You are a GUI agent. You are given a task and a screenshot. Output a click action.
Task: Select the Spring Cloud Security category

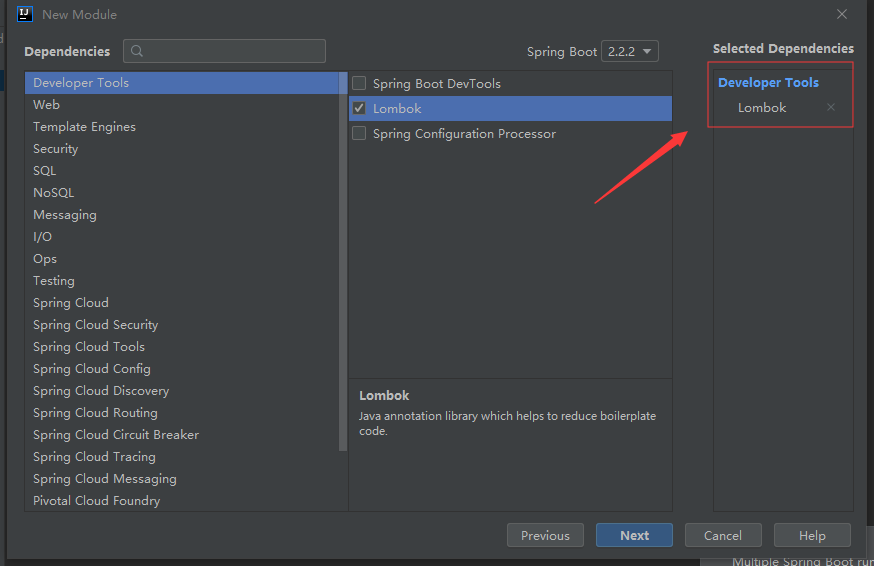(x=182, y=325)
